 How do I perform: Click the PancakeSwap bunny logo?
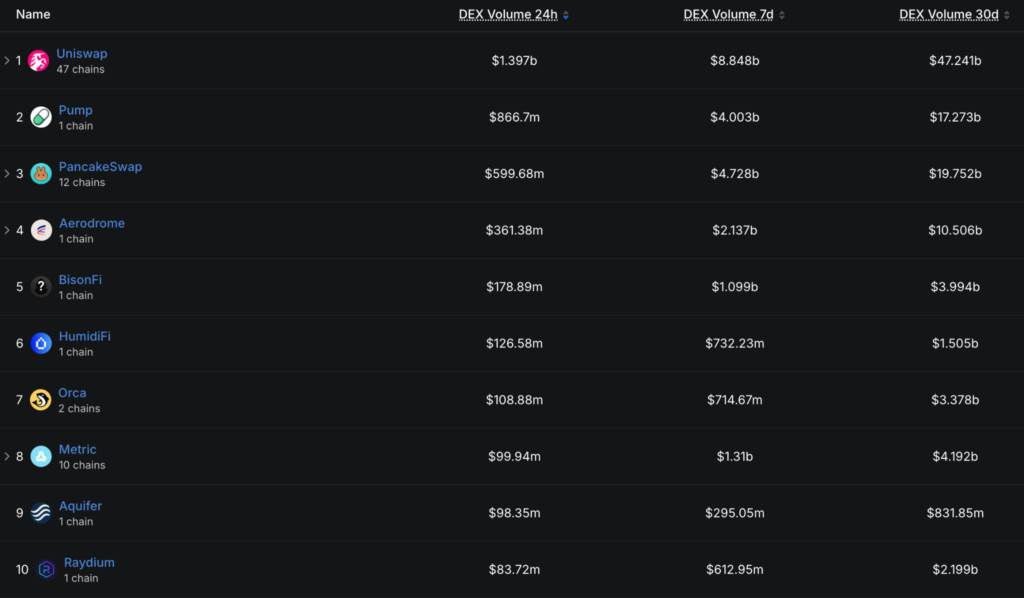[40, 174]
